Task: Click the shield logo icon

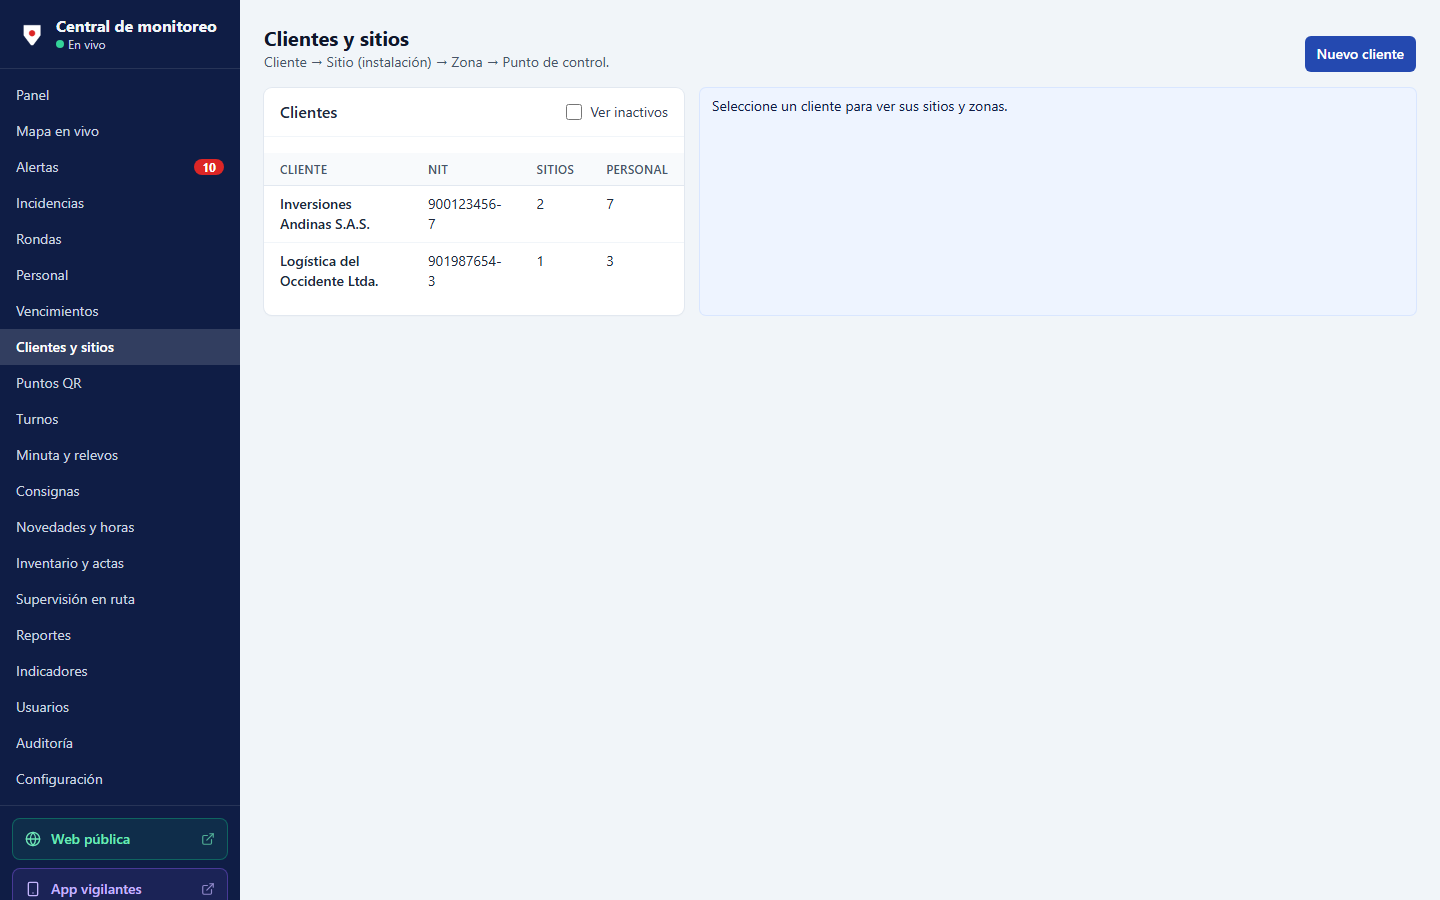Action: 32,35
